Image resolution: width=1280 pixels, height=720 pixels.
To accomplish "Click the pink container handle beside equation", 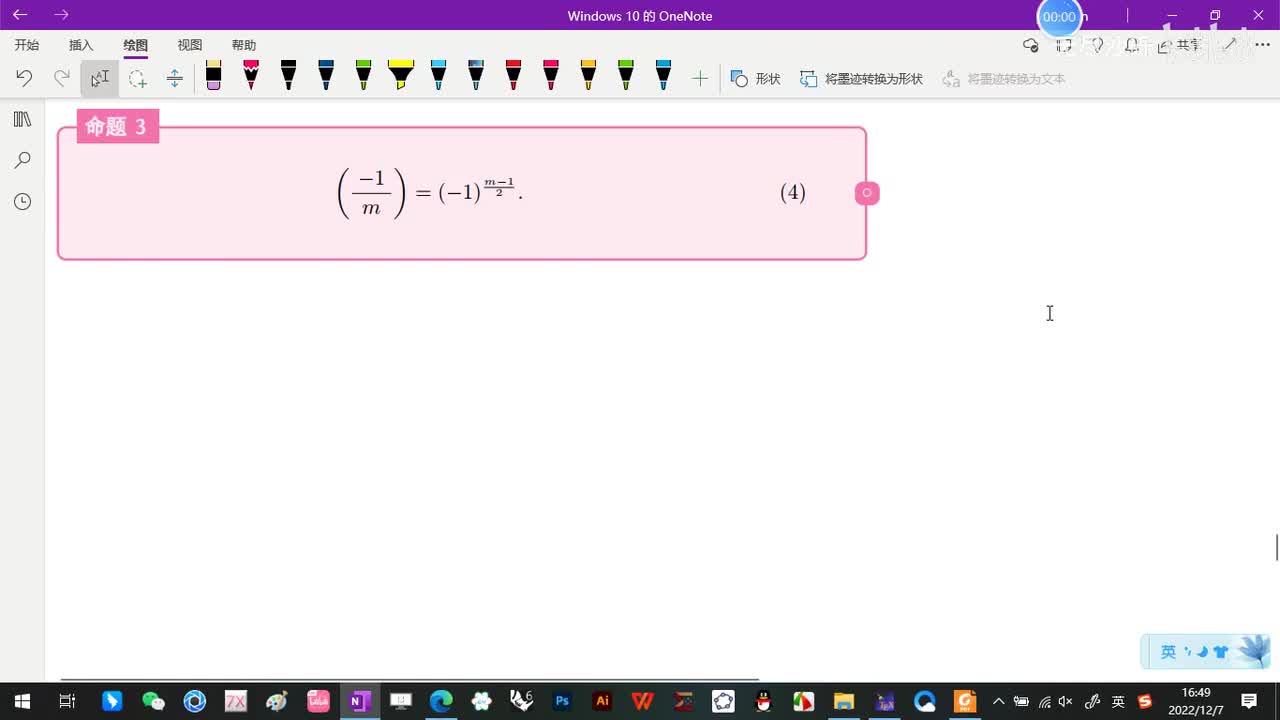I will 867,193.
